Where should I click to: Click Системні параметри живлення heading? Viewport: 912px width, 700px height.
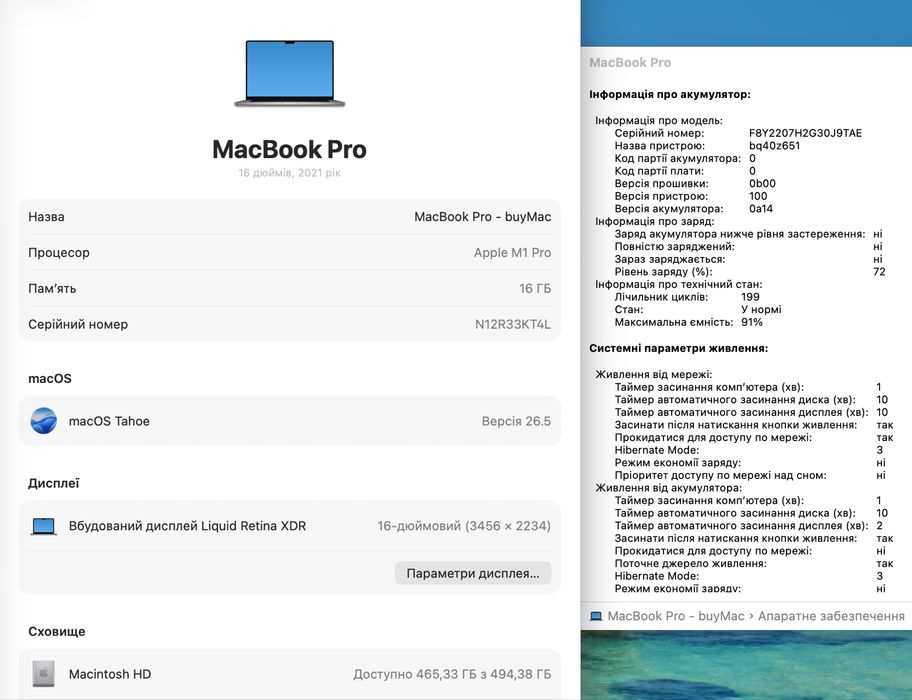click(679, 348)
